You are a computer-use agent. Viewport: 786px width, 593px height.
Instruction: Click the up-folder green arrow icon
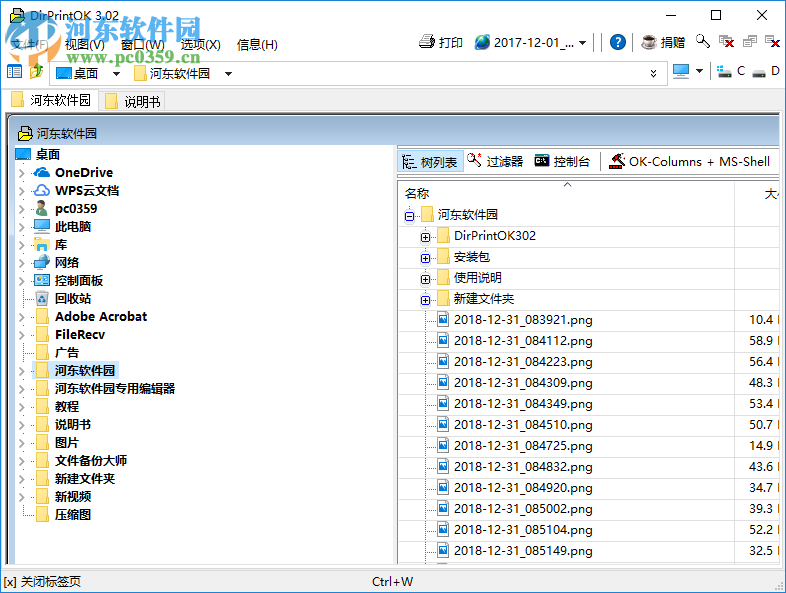pyautogui.click(x=37, y=72)
